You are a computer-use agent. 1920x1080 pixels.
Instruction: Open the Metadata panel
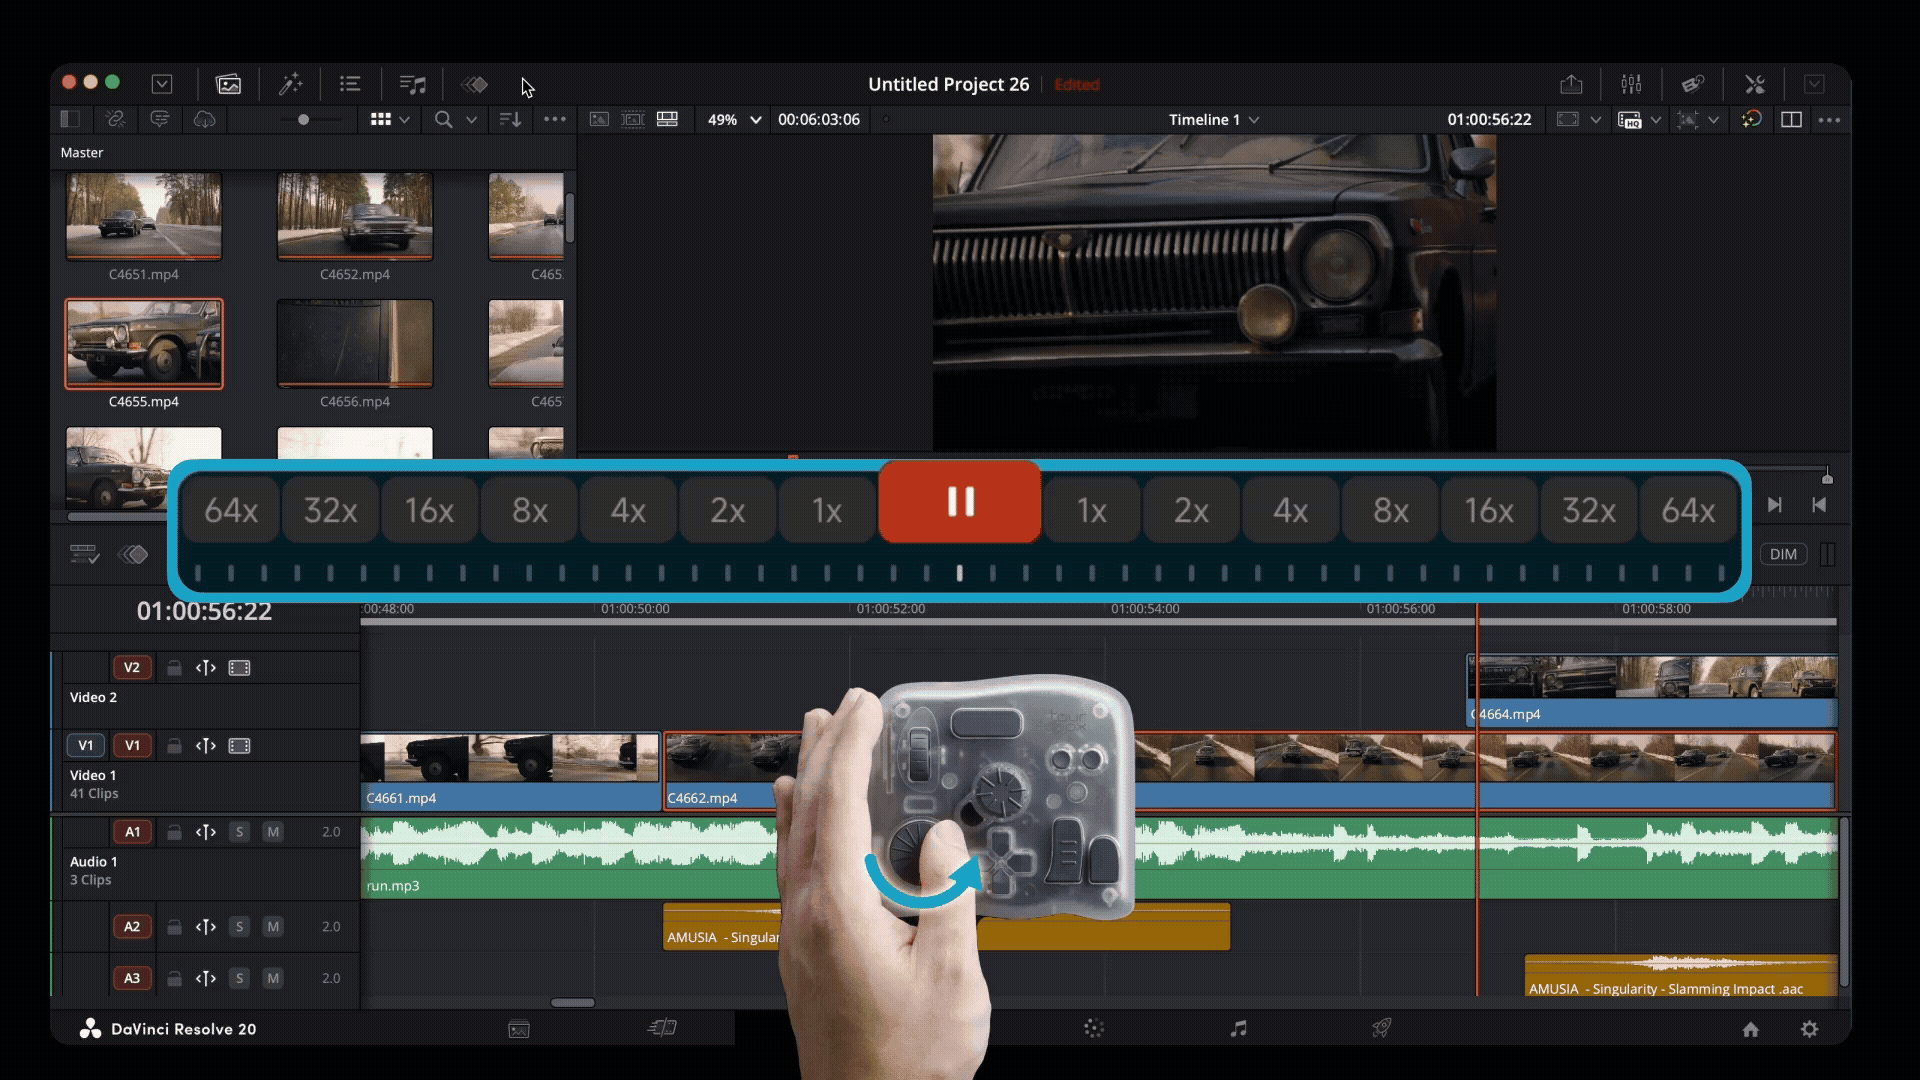1692,84
